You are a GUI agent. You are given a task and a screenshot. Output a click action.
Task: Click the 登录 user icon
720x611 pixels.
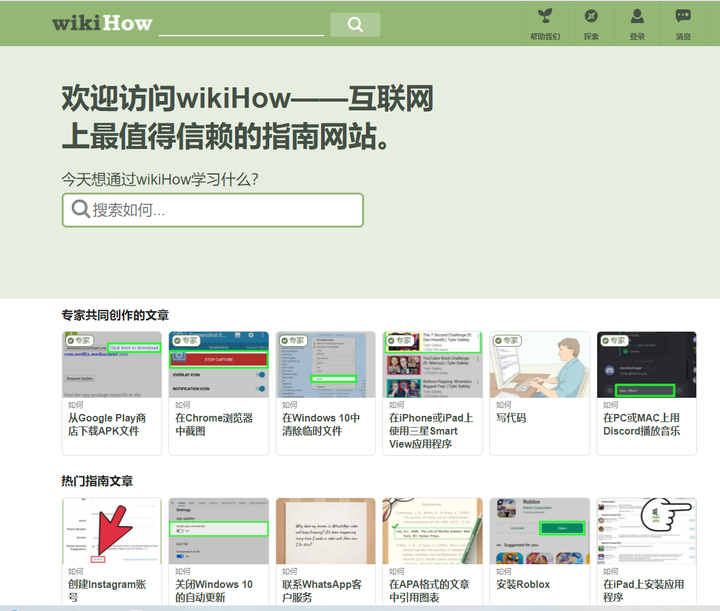(x=637, y=16)
